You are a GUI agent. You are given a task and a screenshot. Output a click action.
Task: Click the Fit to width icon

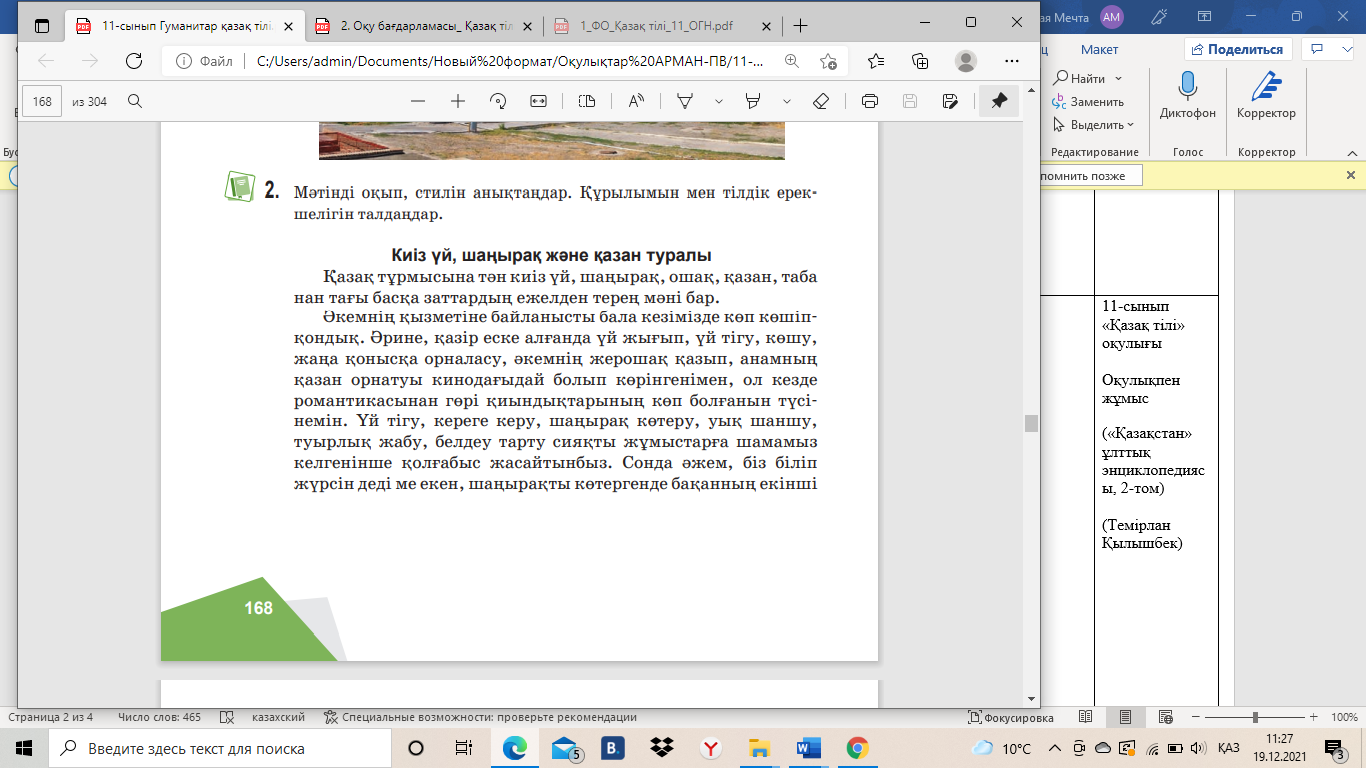point(539,101)
